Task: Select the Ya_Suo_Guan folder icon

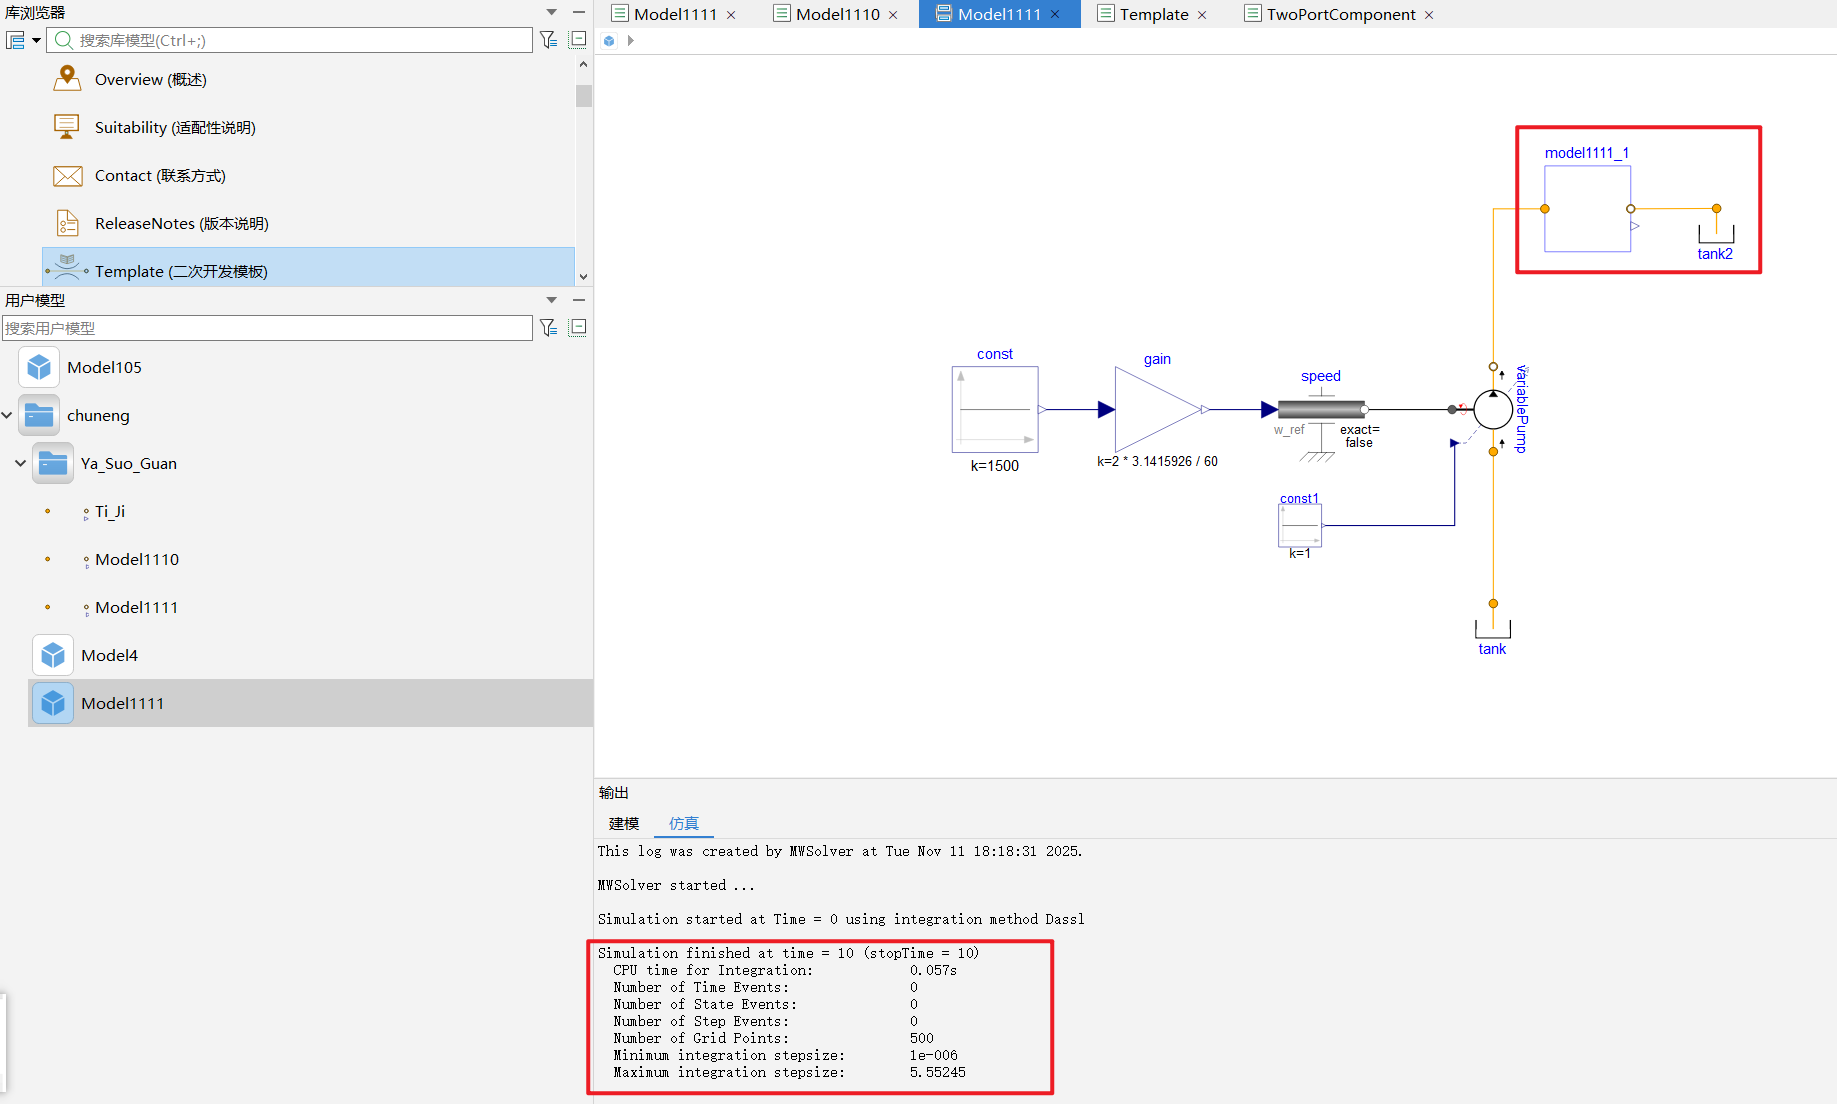Action: tap(53, 463)
